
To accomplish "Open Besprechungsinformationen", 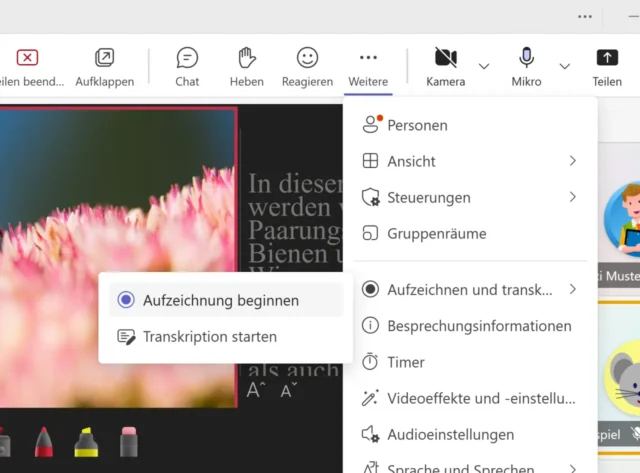I will pos(470,326).
